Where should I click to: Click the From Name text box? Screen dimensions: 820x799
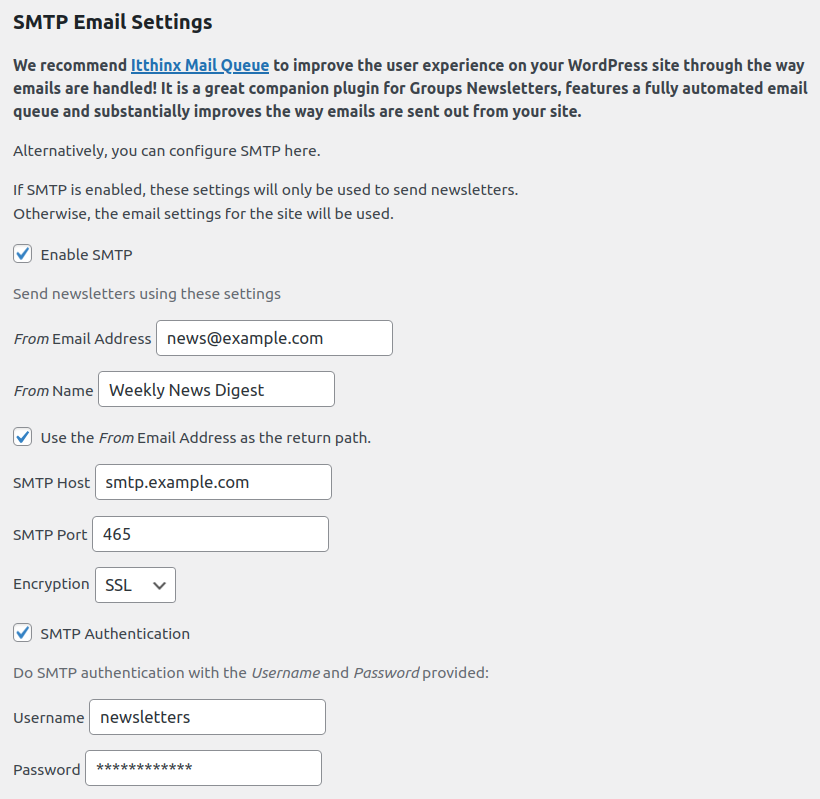click(x=216, y=390)
